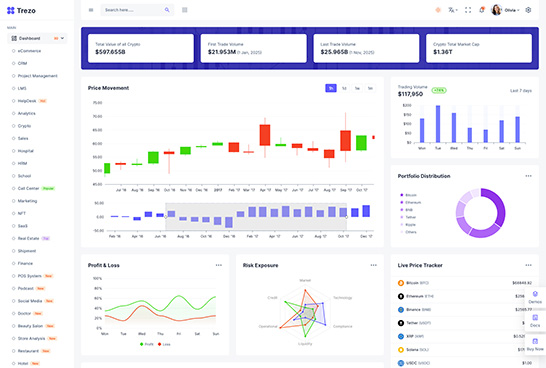This screenshot has width=546, height=368.
Task: Open the apps grid icon in header
Action: click(x=185, y=10)
